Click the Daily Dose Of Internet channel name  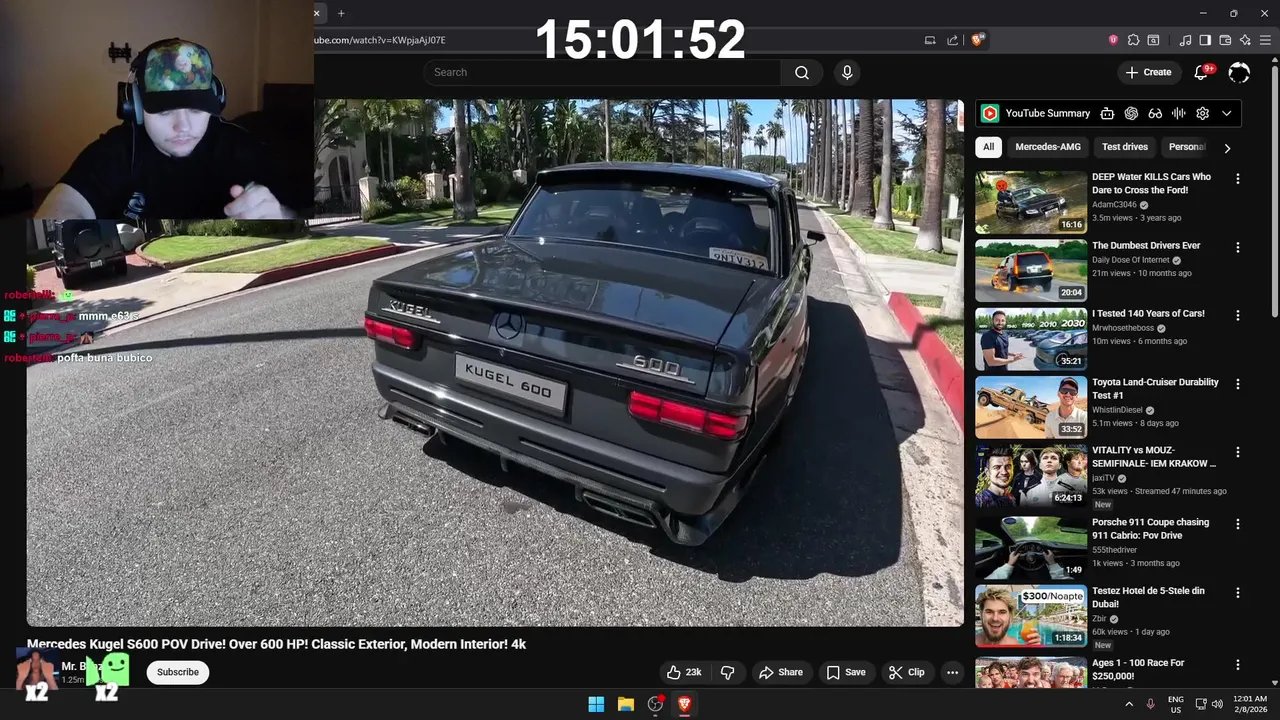pyautogui.click(x=1131, y=260)
